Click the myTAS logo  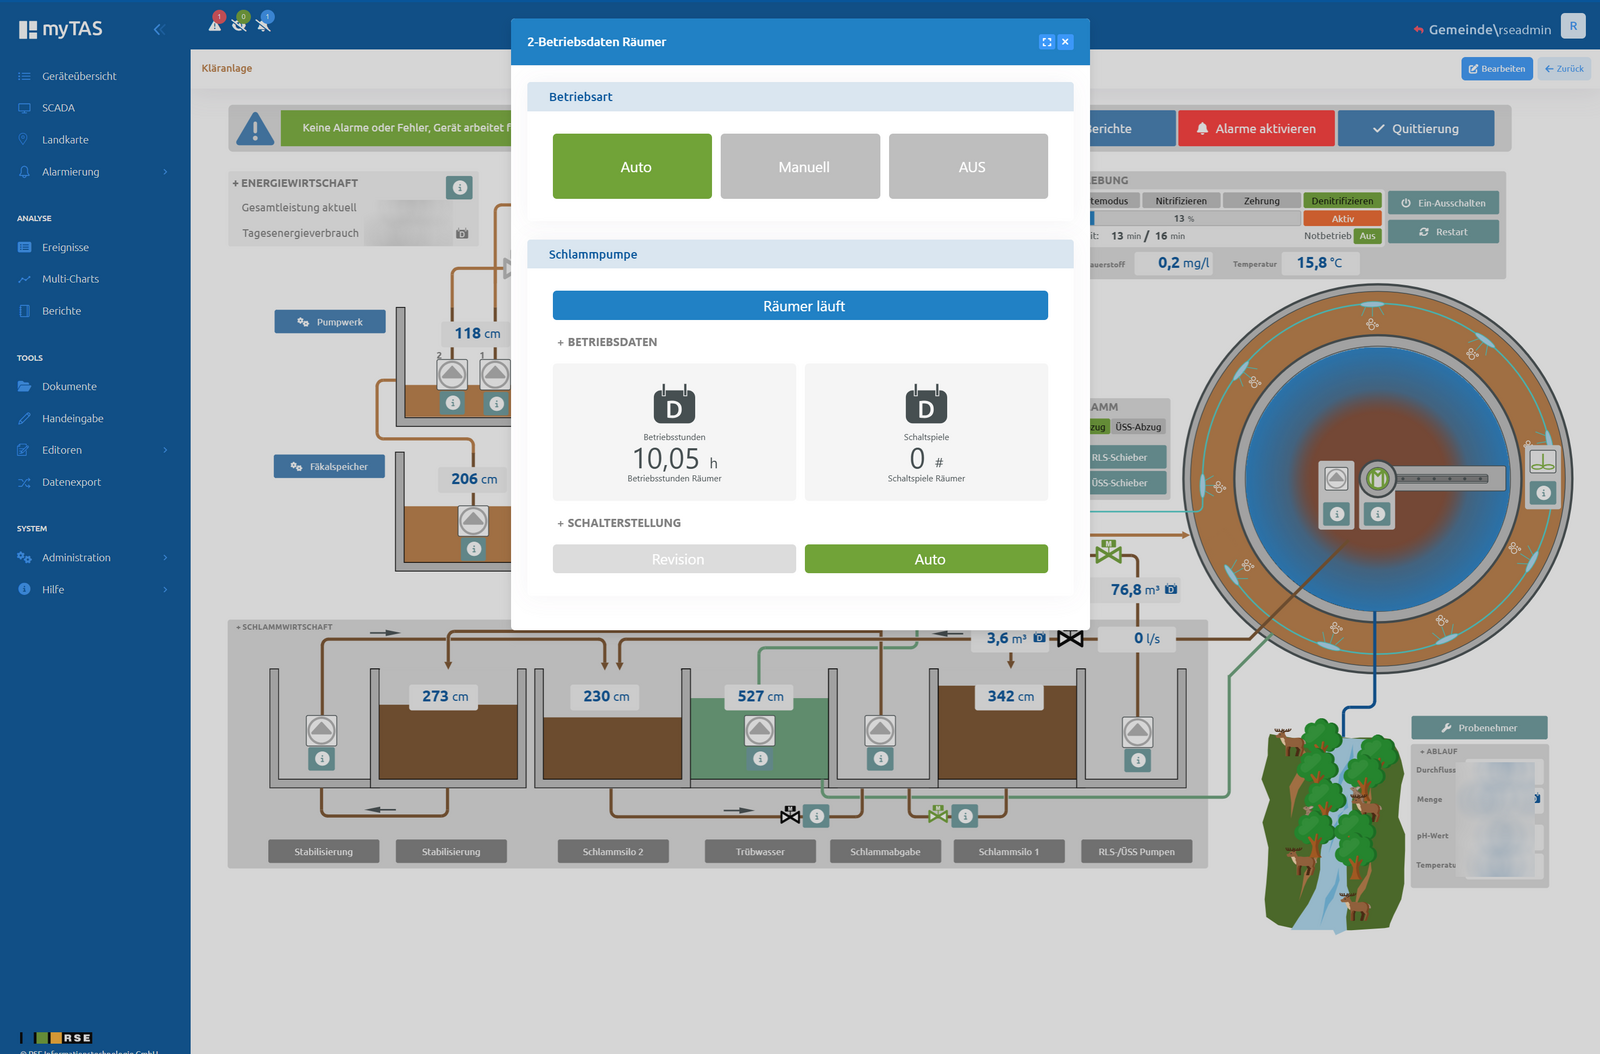[x=61, y=29]
